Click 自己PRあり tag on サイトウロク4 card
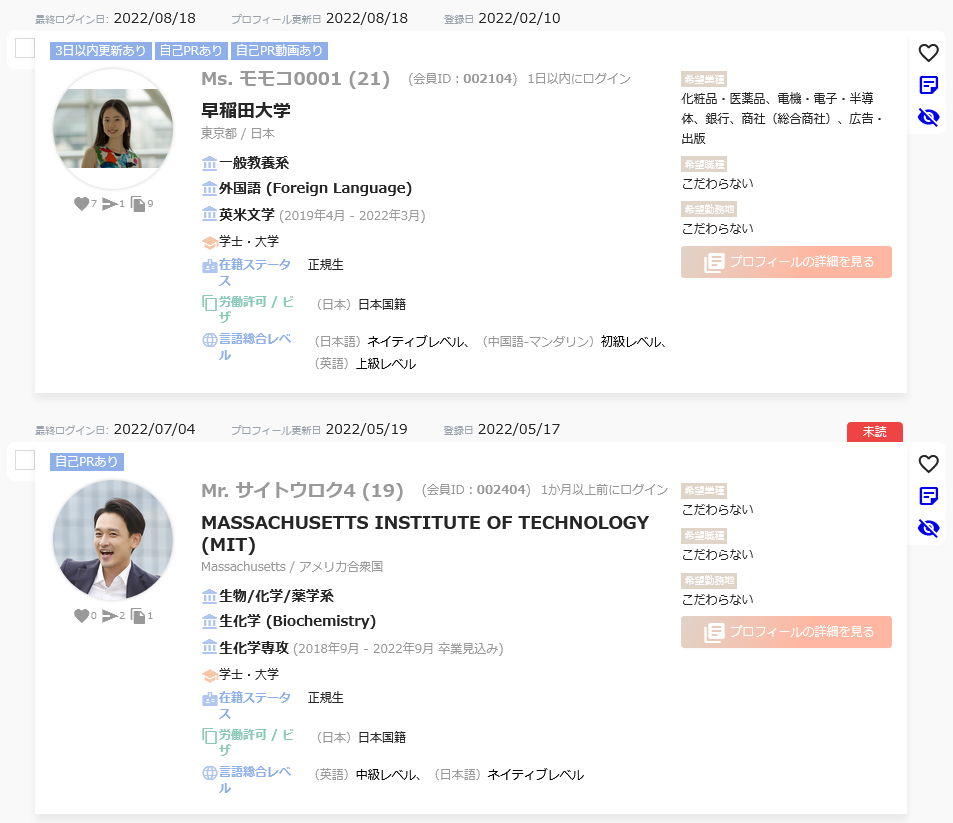 (x=87, y=461)
